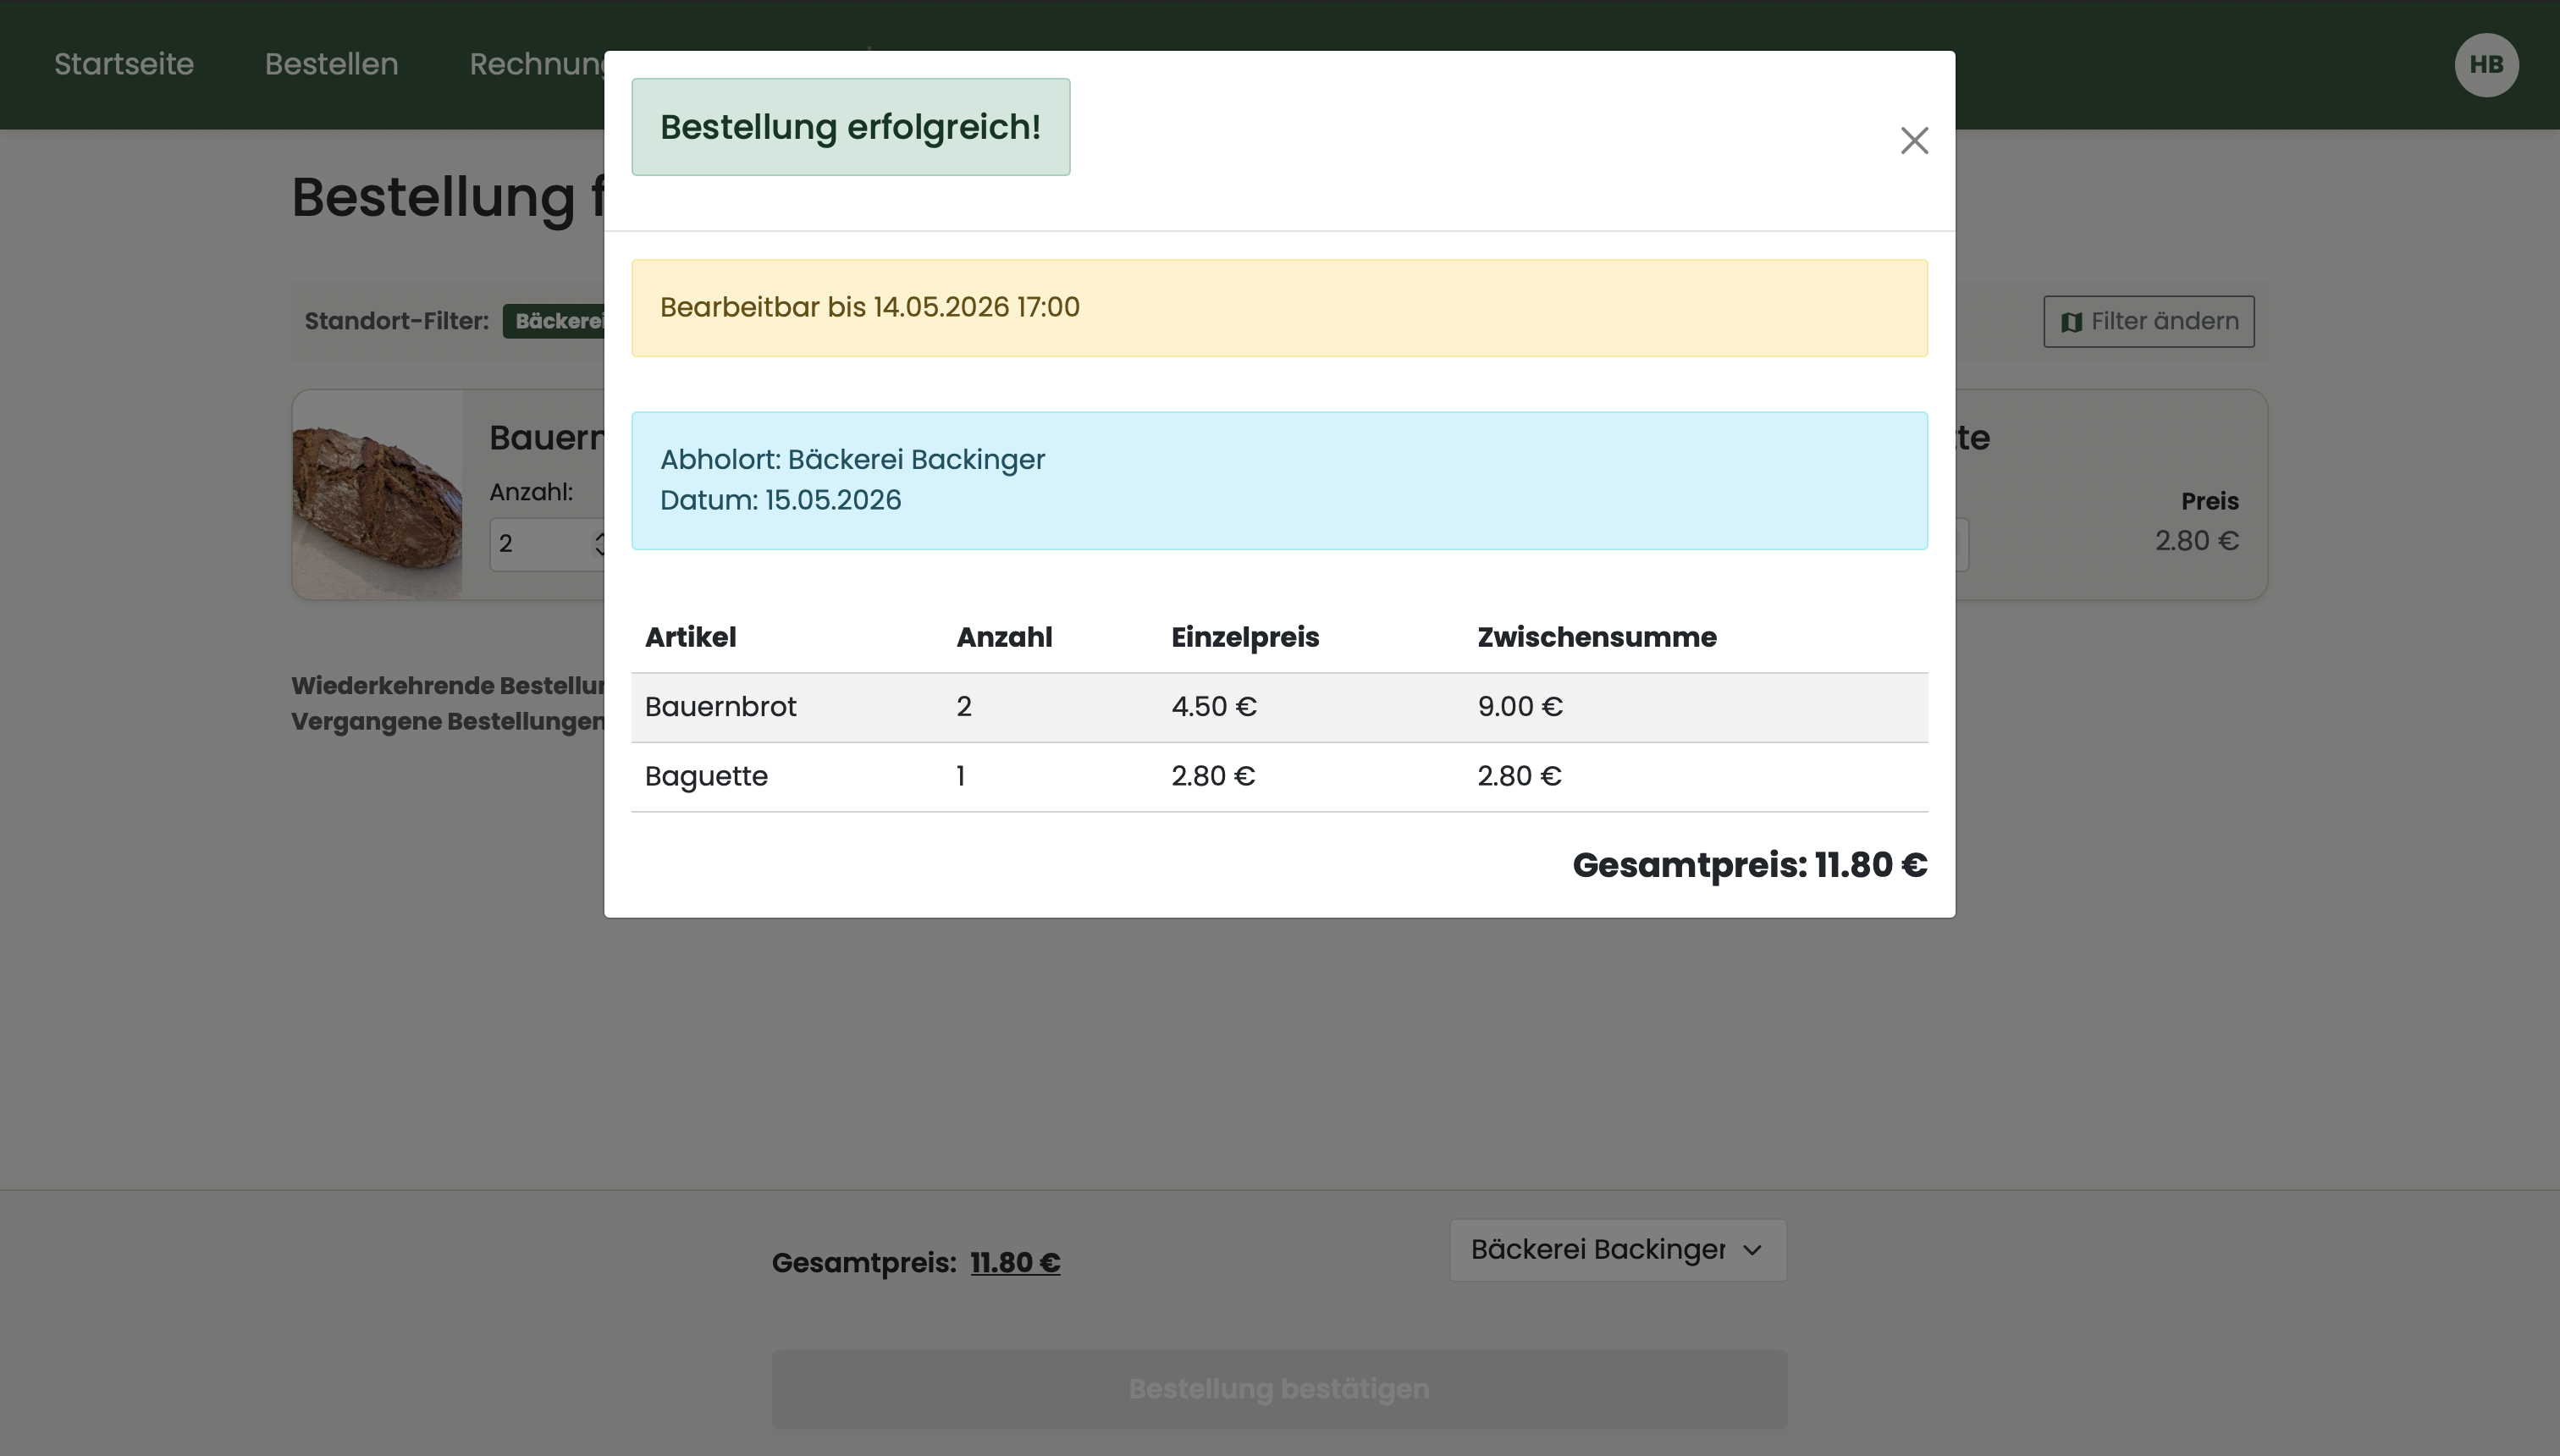Click the Artikel column header

pos(690,637)
